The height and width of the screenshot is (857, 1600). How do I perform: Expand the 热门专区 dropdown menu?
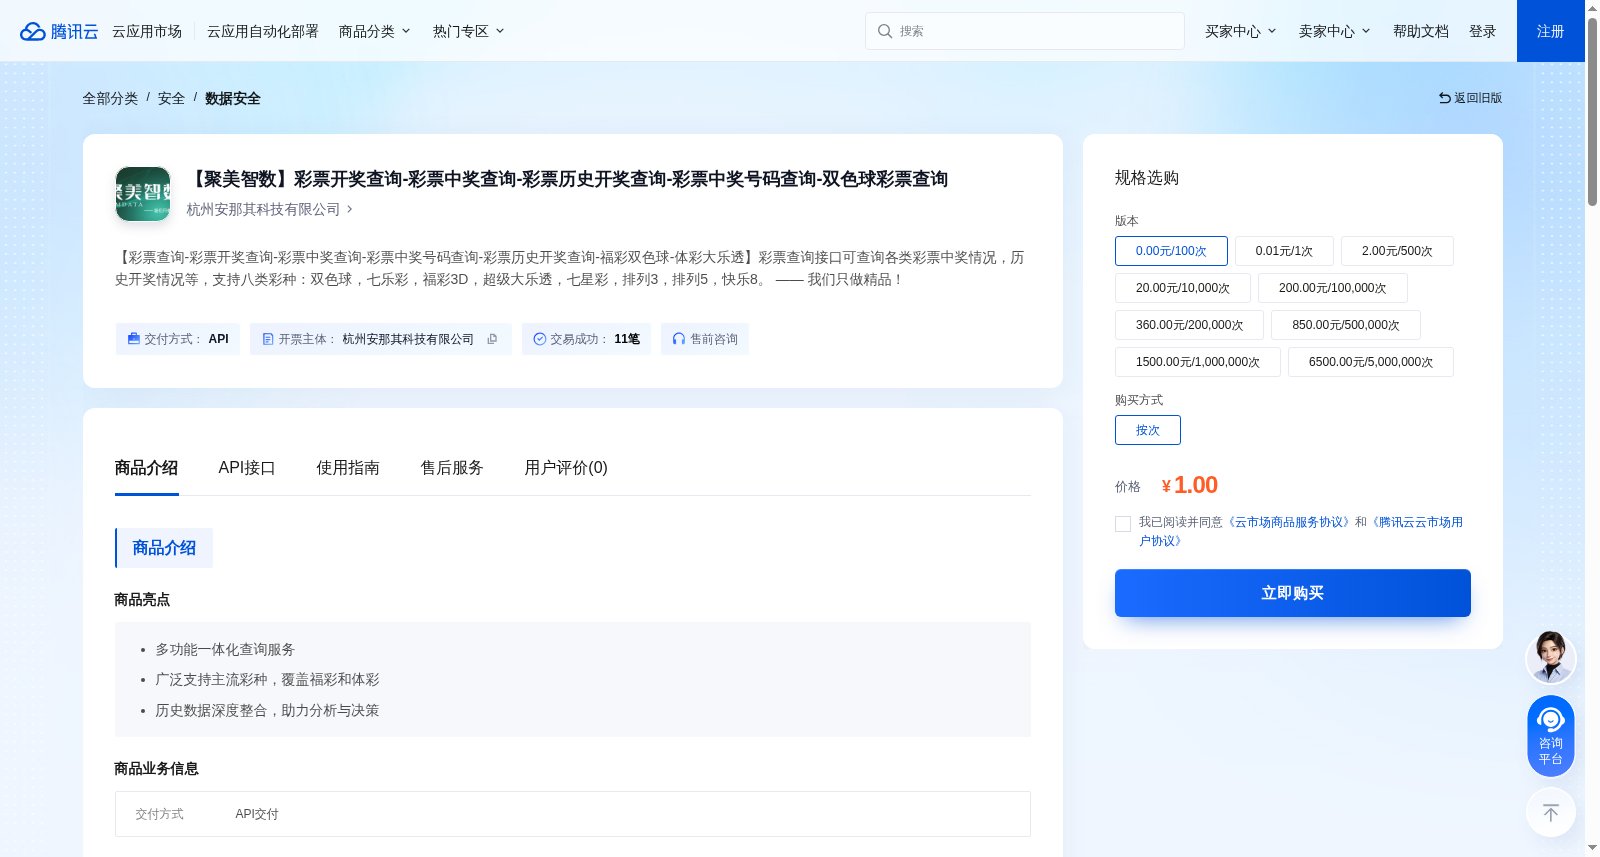click(x=469, y=31)
